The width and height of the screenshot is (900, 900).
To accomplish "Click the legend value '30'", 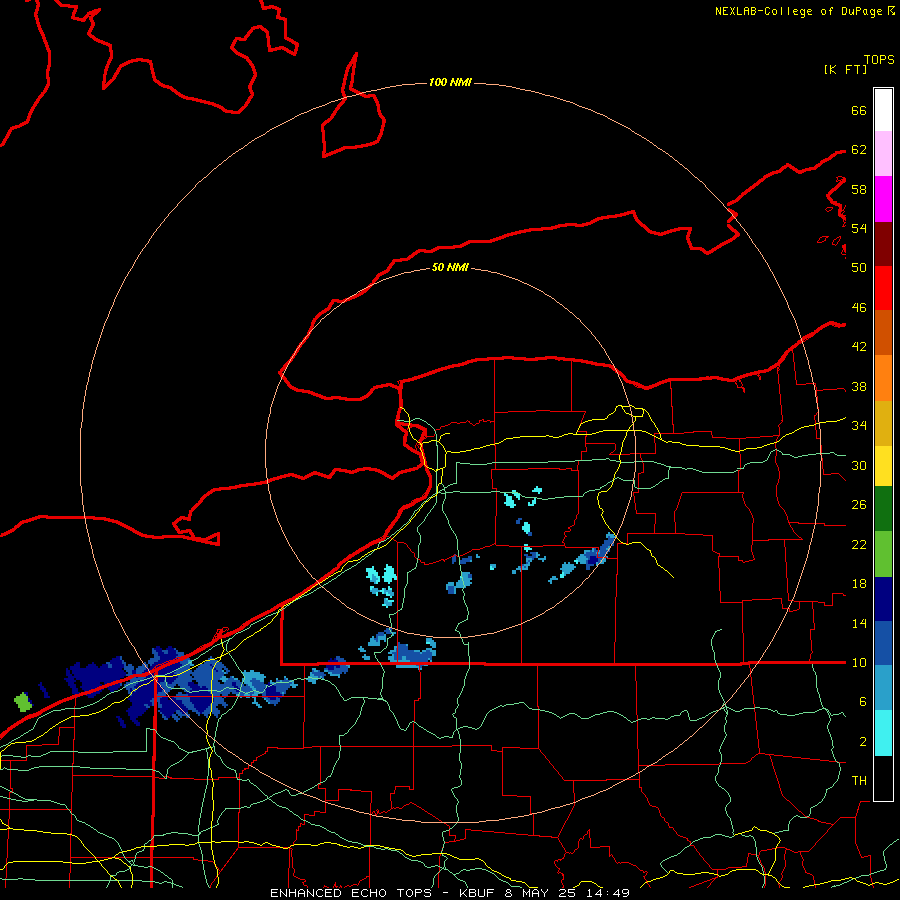I will tap(859, 465).
